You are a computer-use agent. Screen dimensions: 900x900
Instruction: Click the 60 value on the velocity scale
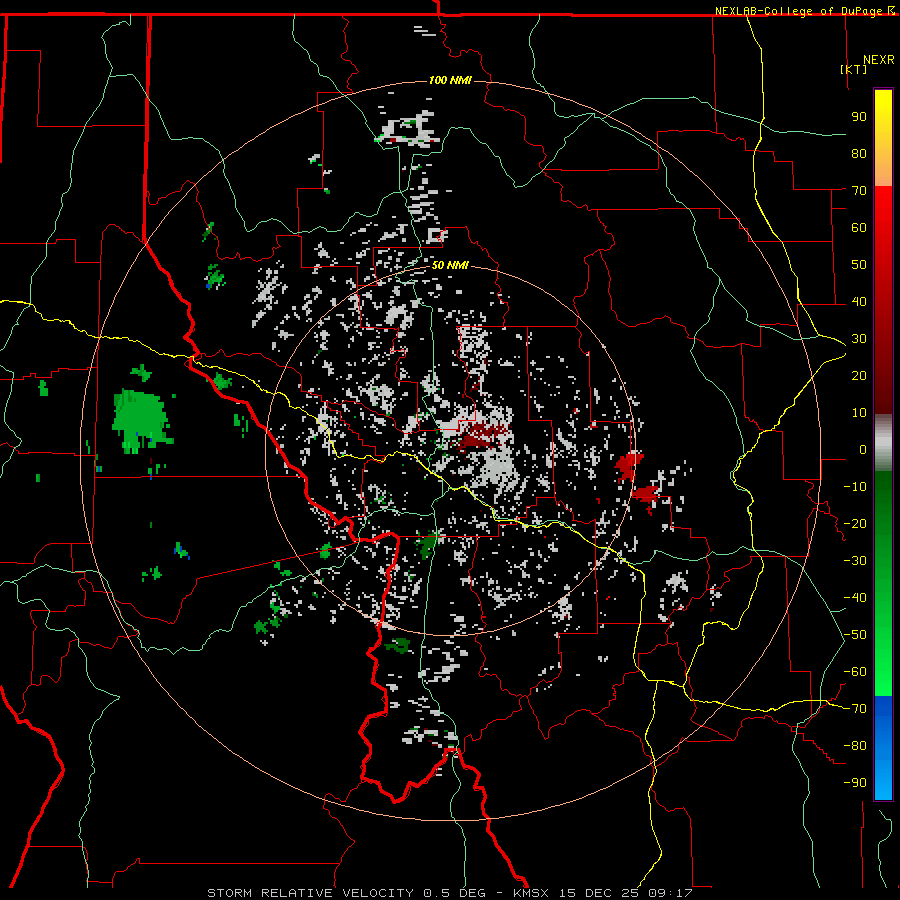[x=859, y=227]
